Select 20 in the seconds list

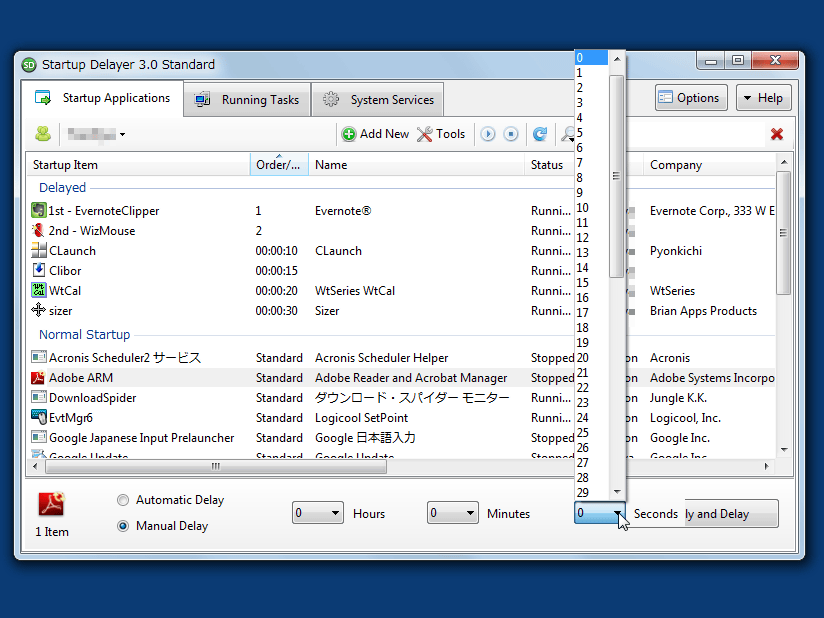[x=591, y=357]
